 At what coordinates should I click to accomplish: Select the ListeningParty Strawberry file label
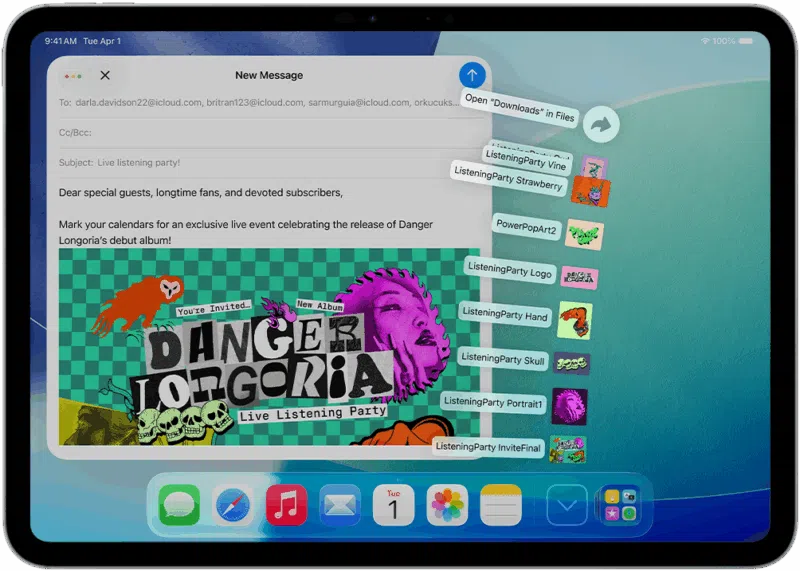coord(508,178)
